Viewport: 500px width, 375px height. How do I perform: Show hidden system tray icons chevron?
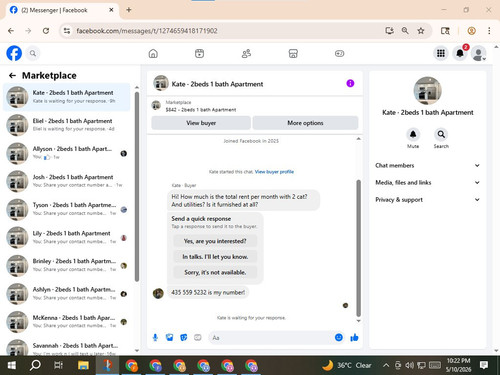coord(386,366)
